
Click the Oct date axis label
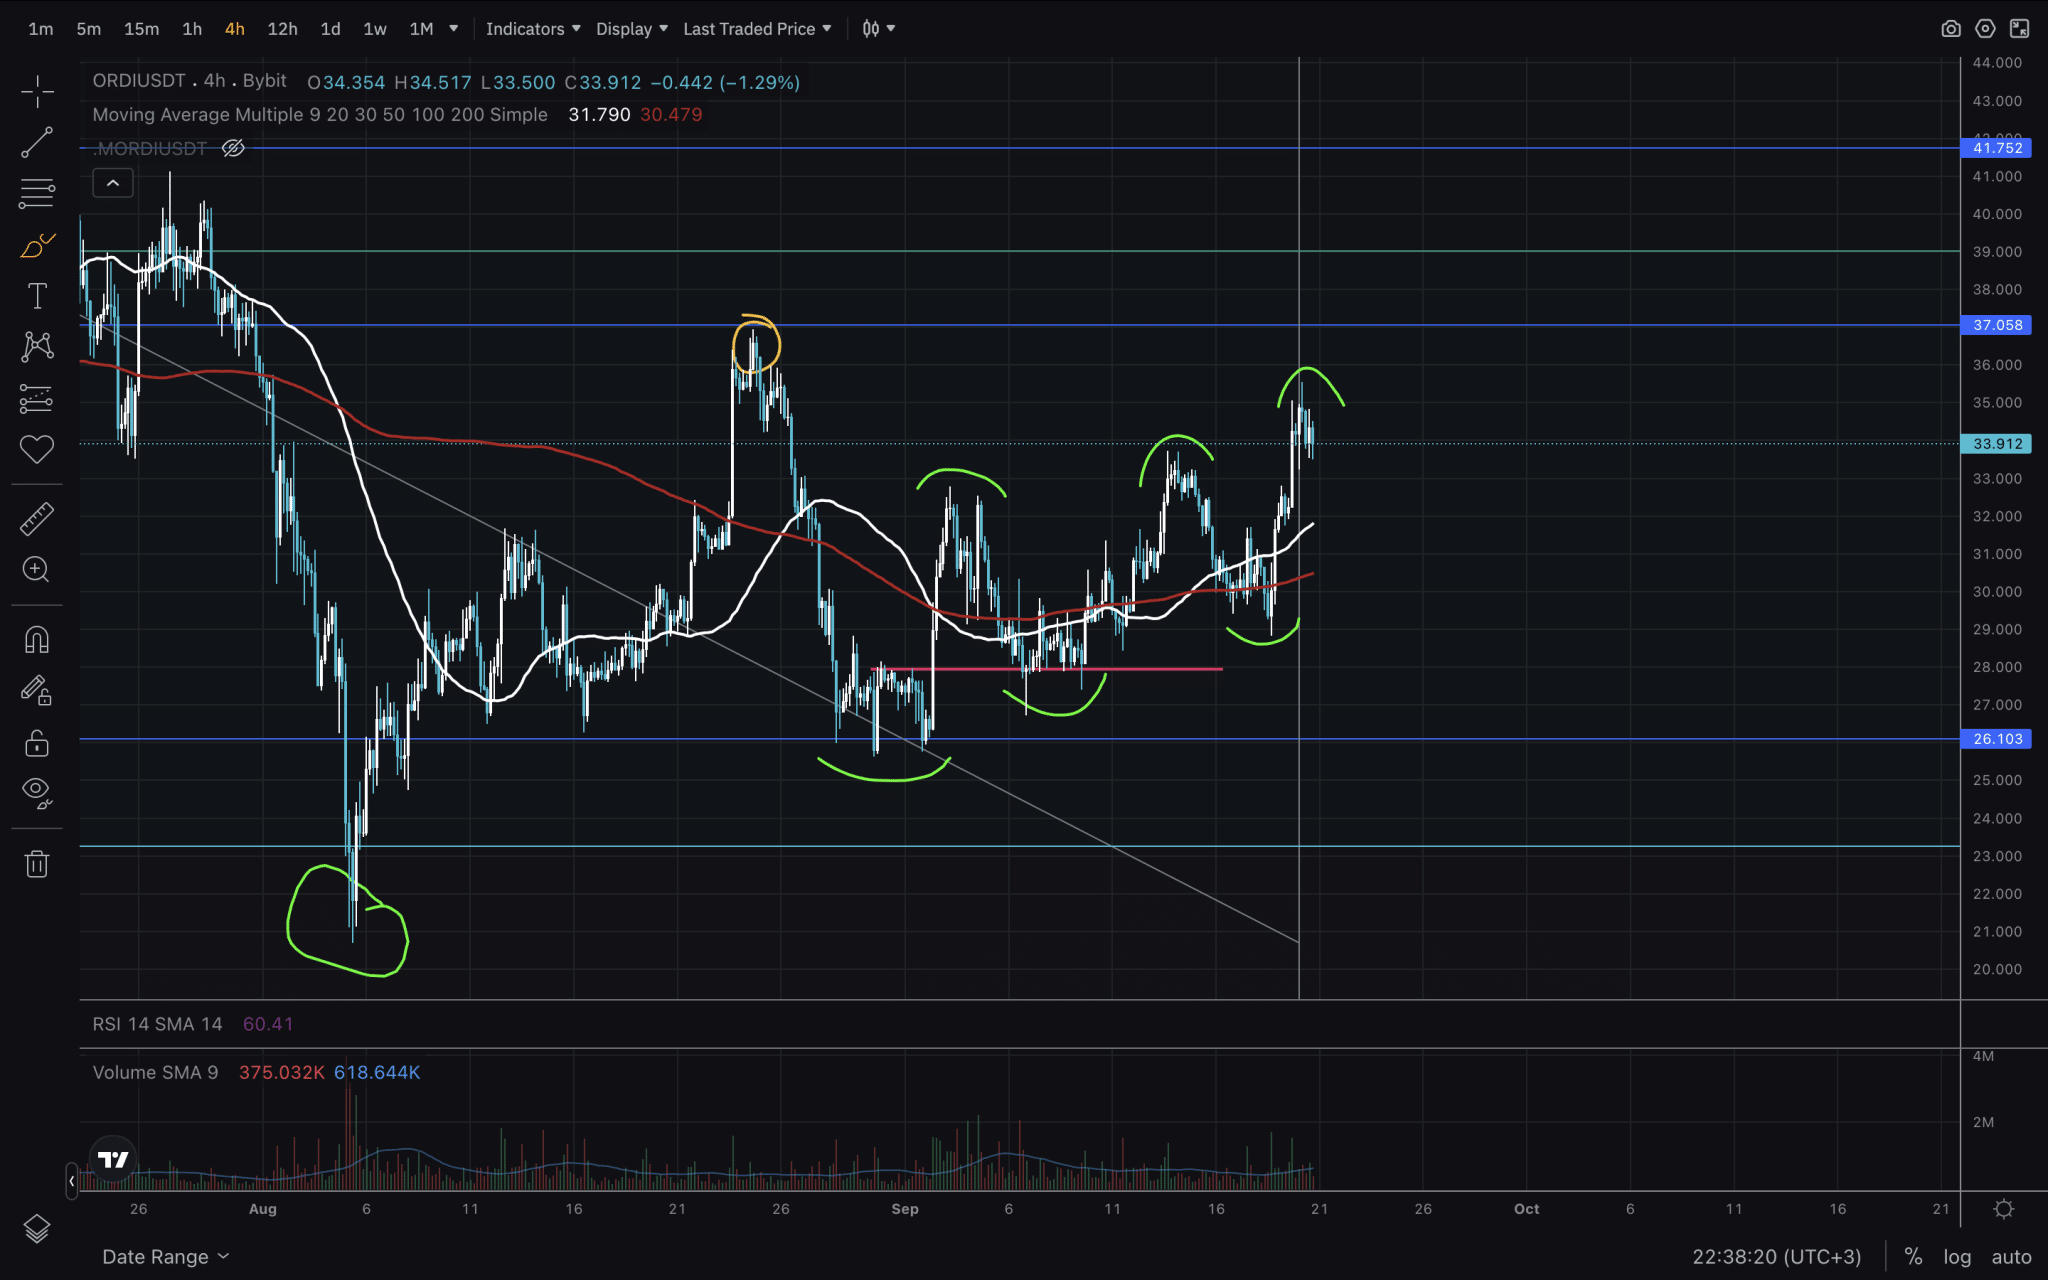click(1527, 1209)
